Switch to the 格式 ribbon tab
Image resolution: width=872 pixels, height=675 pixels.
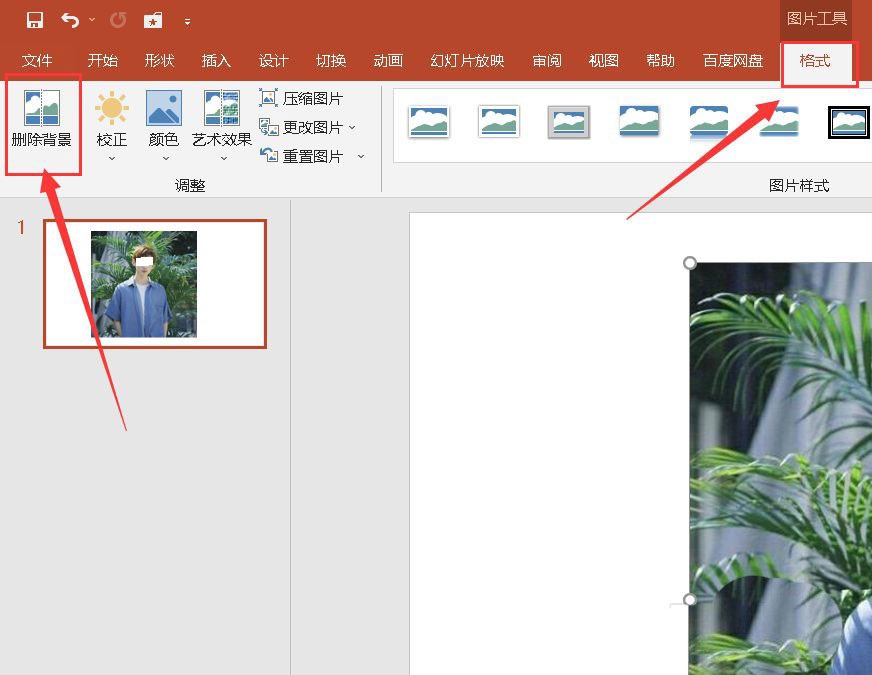point(819,61)
